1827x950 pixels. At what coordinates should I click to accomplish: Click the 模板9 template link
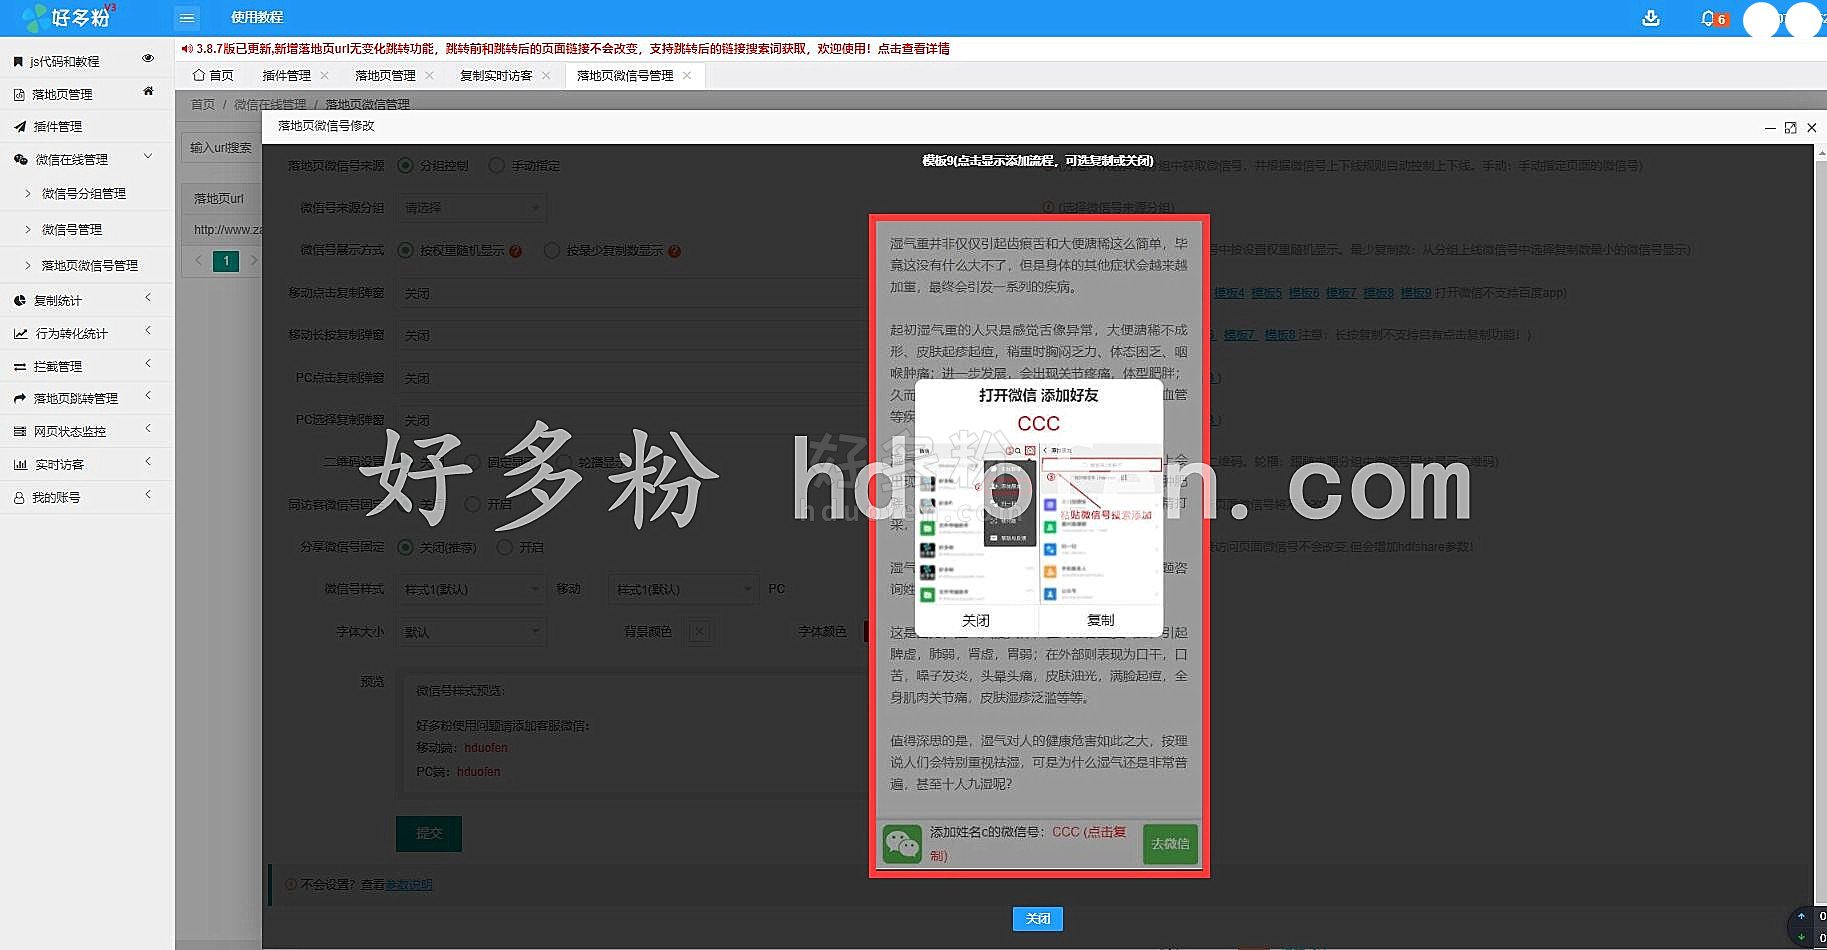pyautogui.click(x=1416, y=294)
